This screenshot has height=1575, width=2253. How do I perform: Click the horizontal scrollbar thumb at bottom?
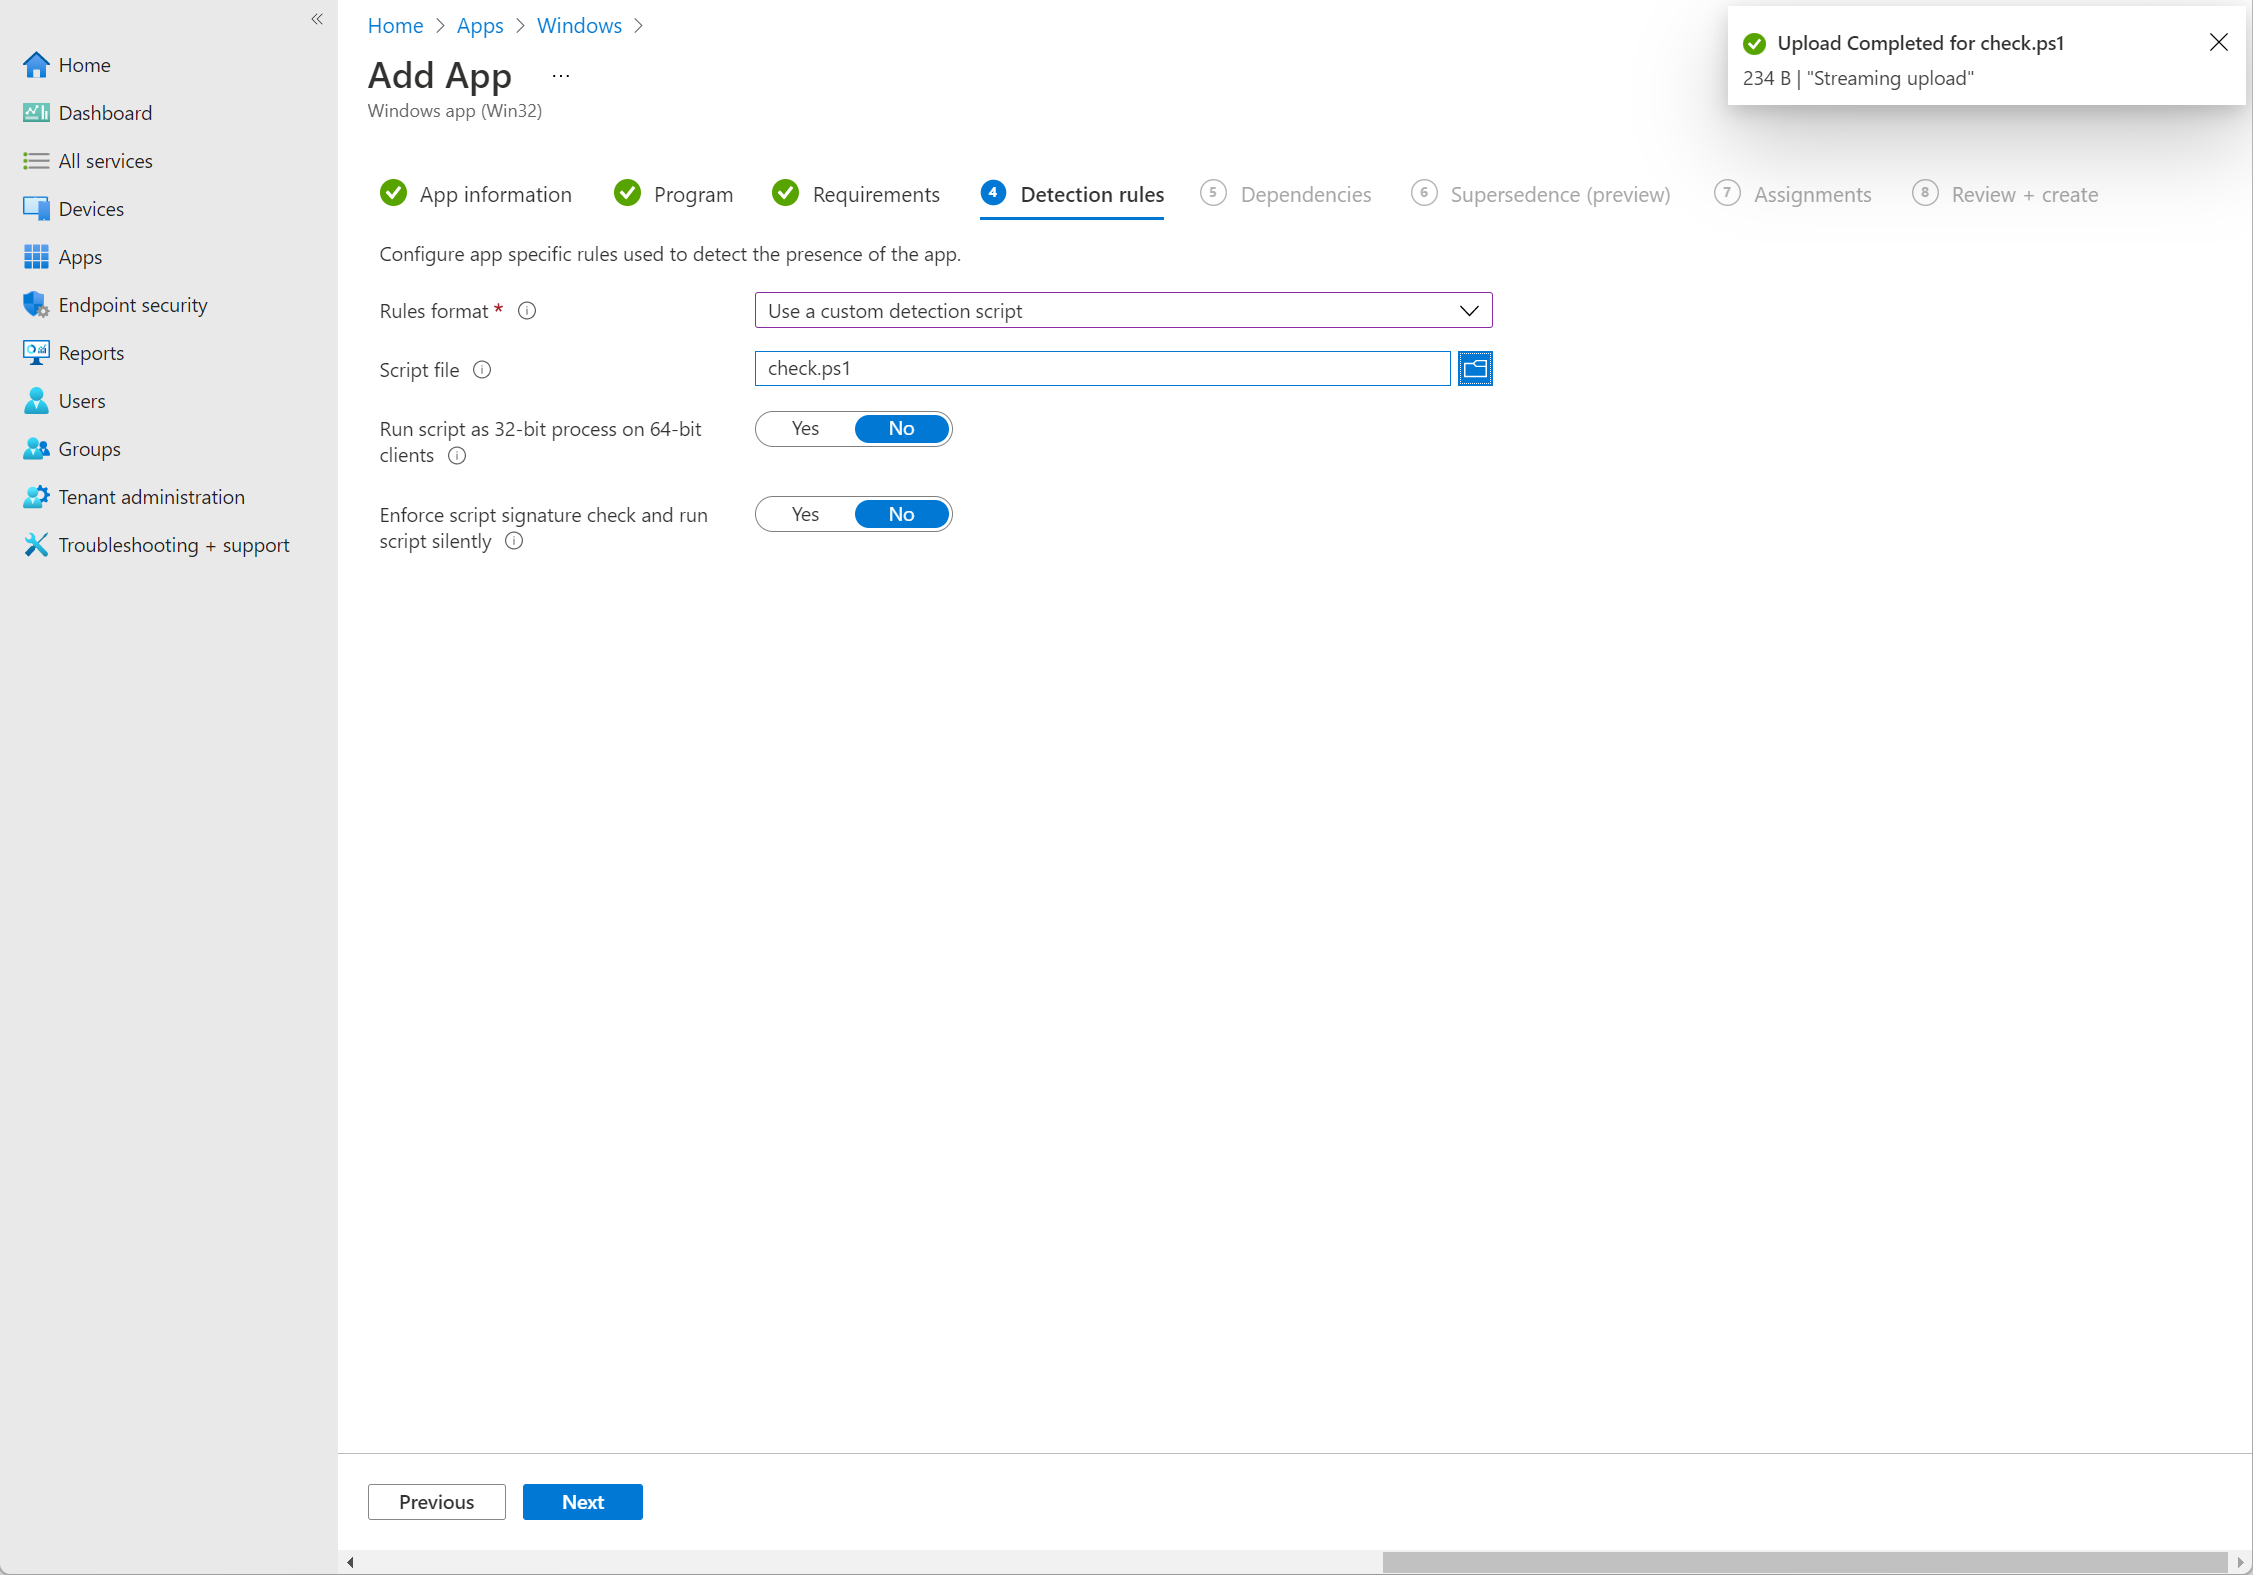[1805, 1562]
